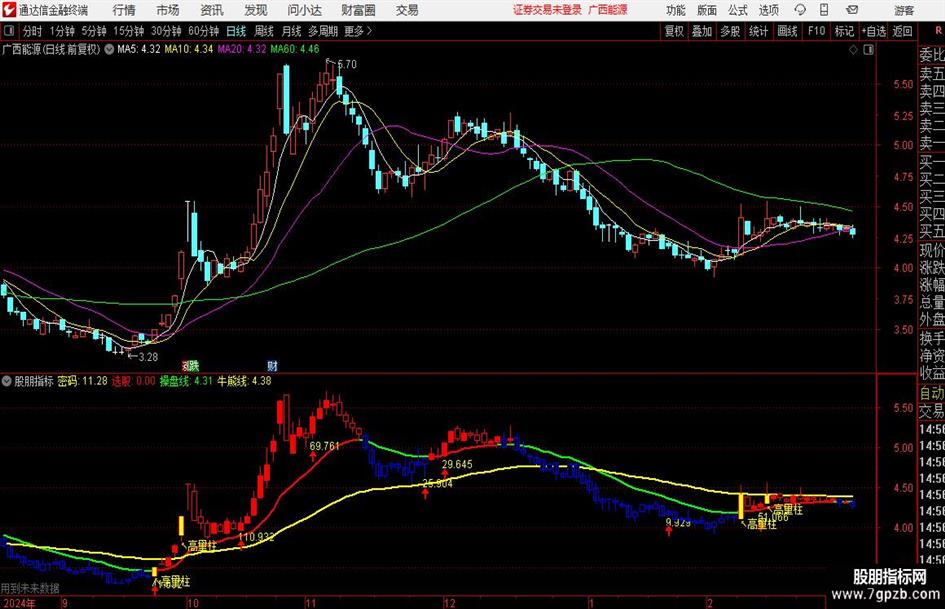
Task: Expand the 股朋指标 indicator dropdown arrow
Action: [x=7, y=381]
